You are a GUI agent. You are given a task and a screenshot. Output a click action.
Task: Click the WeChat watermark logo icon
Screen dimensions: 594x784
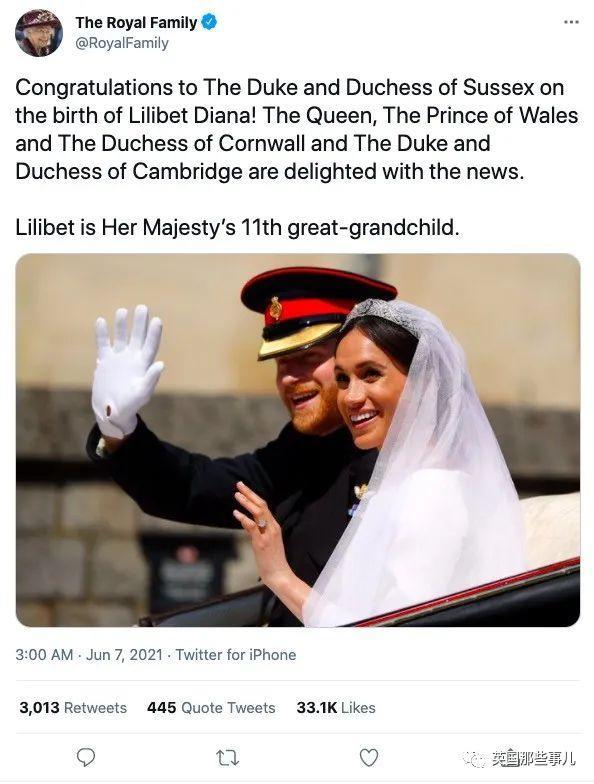point(475,758)
